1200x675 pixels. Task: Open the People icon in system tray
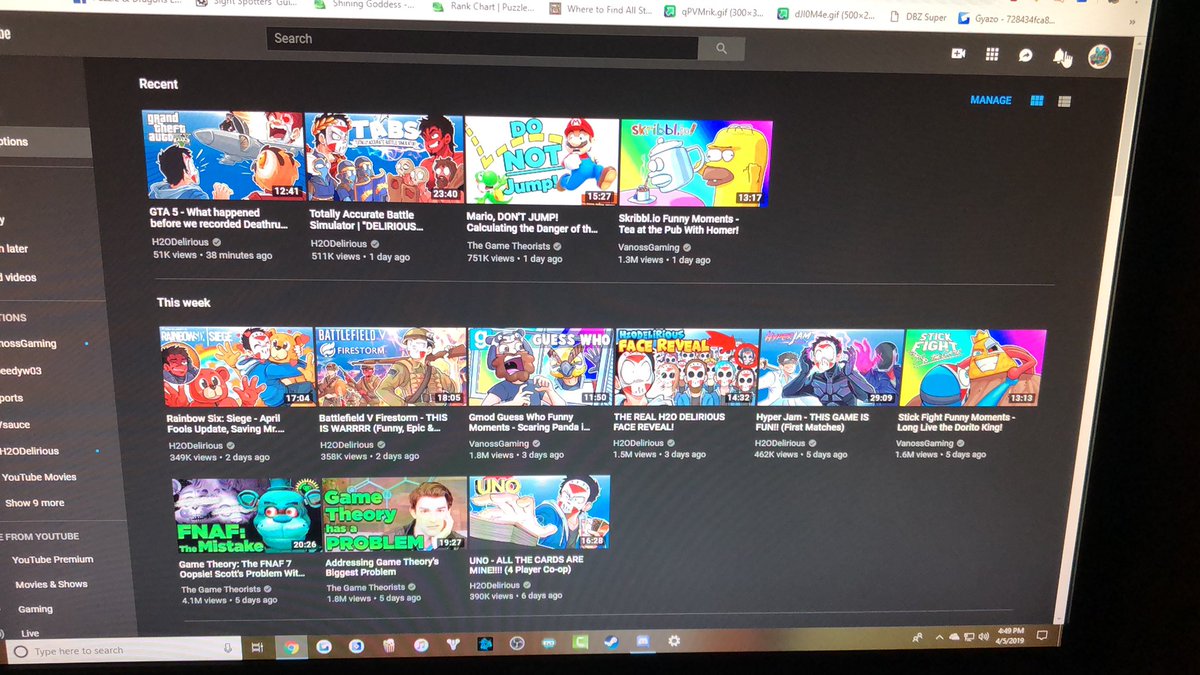(917, 637)
